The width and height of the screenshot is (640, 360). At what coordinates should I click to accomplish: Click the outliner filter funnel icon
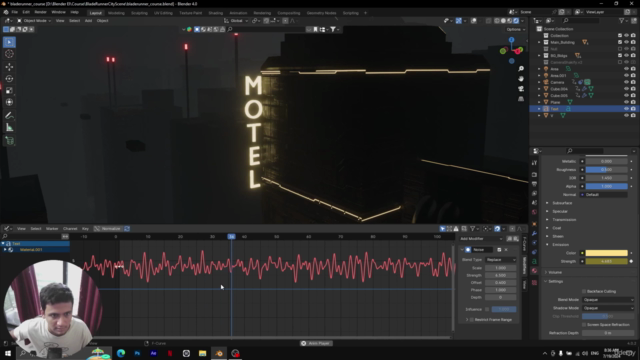pos(621,20)
